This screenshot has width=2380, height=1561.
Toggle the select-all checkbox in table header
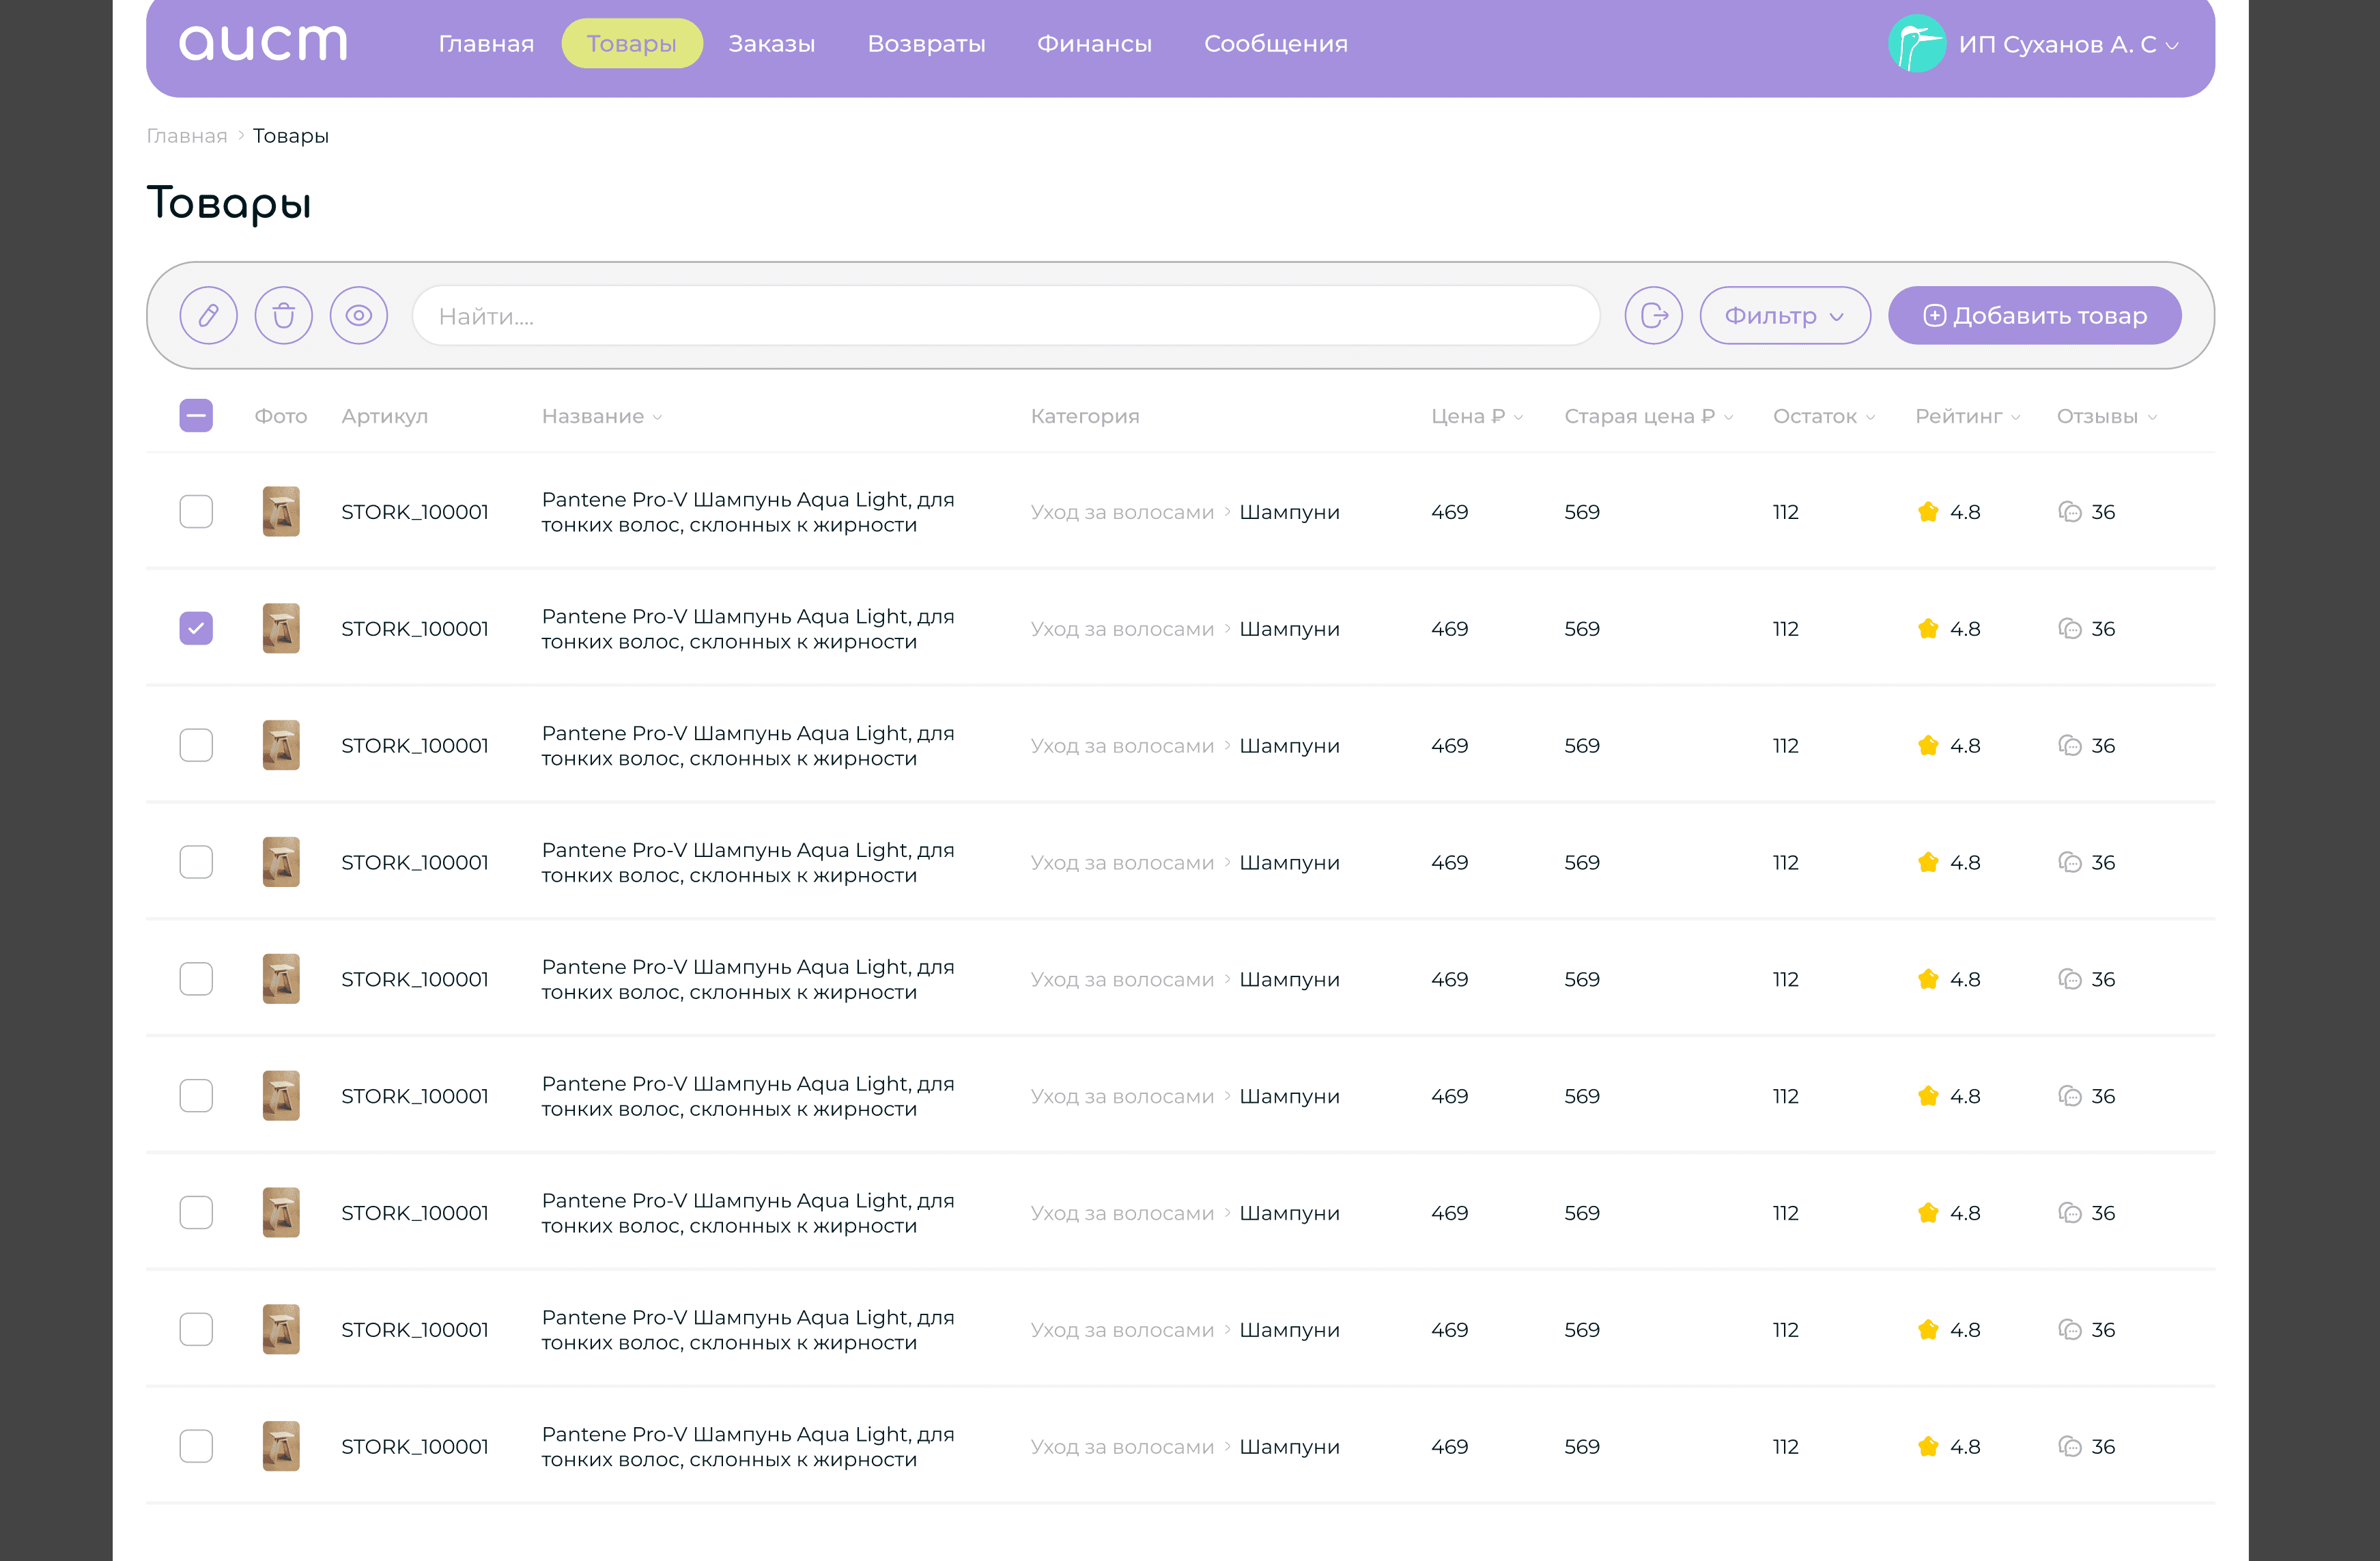[x=196, y=416]
